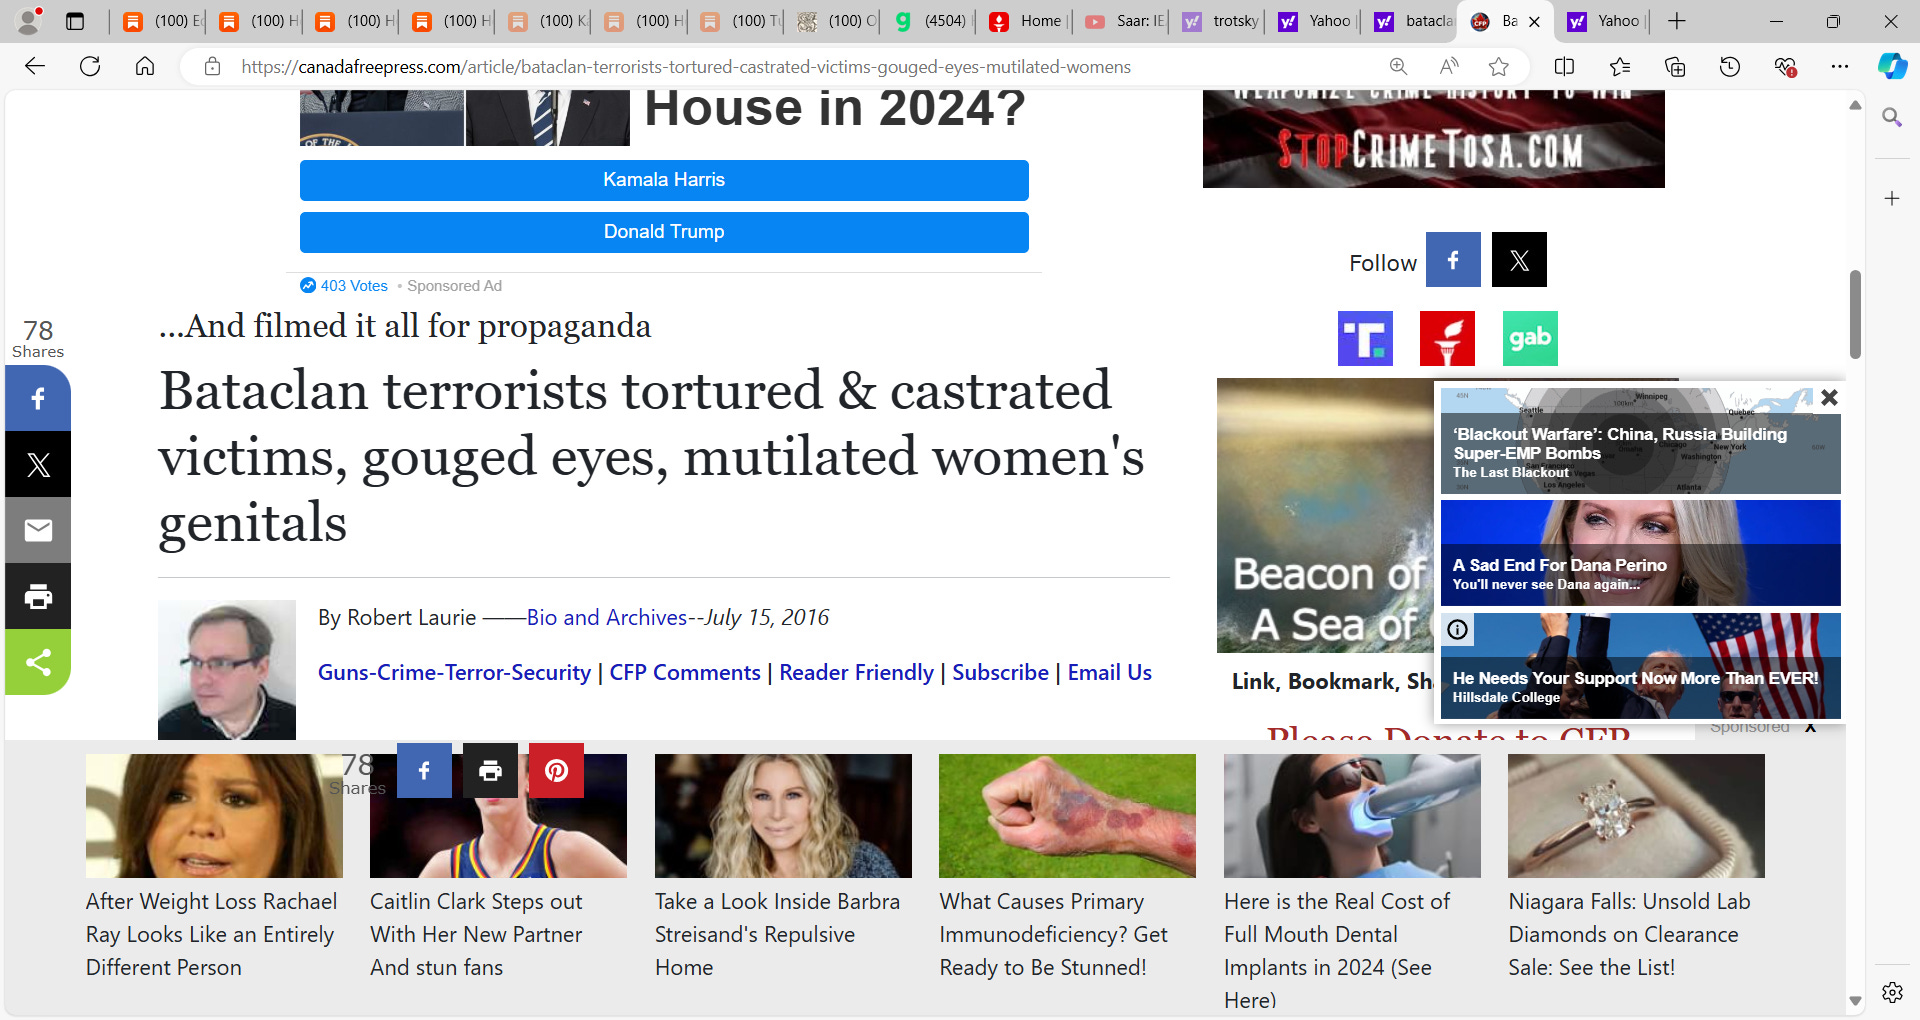The width and height of the screenshot is (1920, 1020).
Task: Refresh the current page
Action: tap(90, 67)
